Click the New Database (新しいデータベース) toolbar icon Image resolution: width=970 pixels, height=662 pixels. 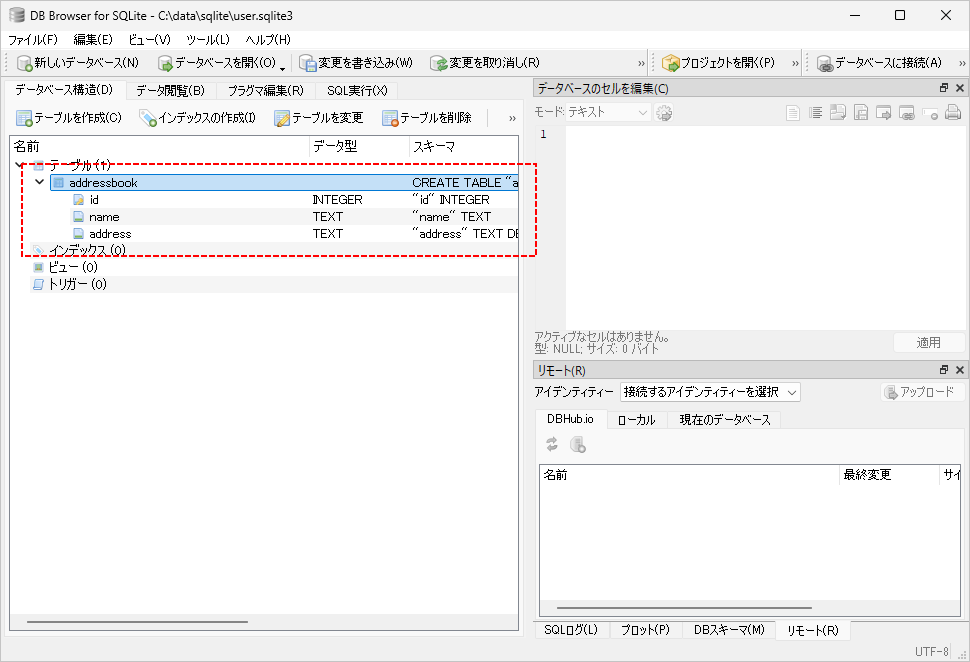pyautogui.click(x=26, y=63)
